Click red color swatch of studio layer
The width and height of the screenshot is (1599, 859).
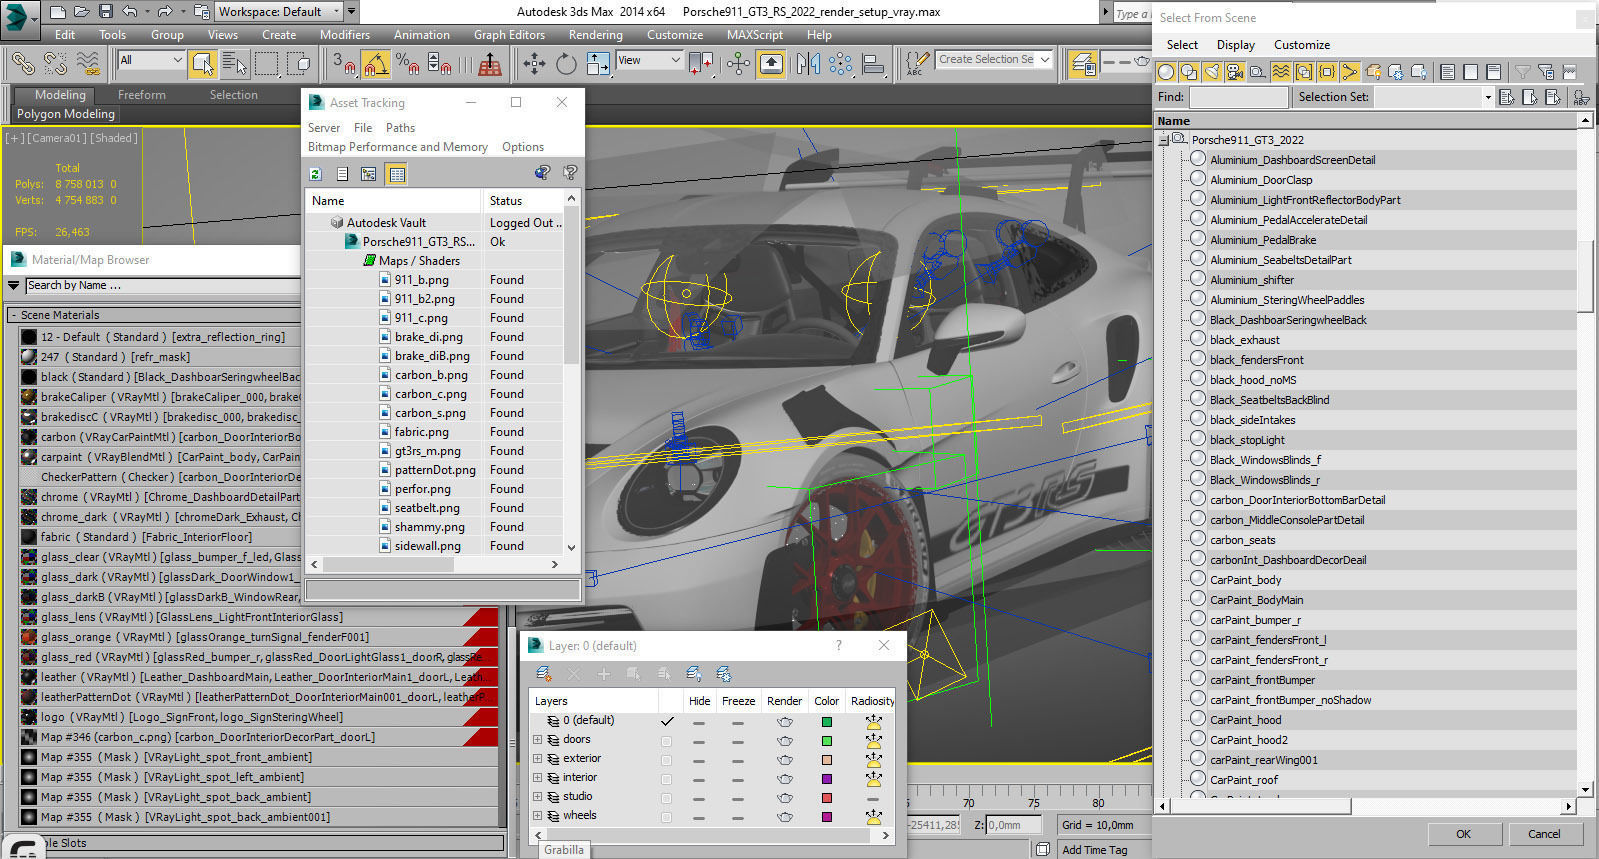827,798
